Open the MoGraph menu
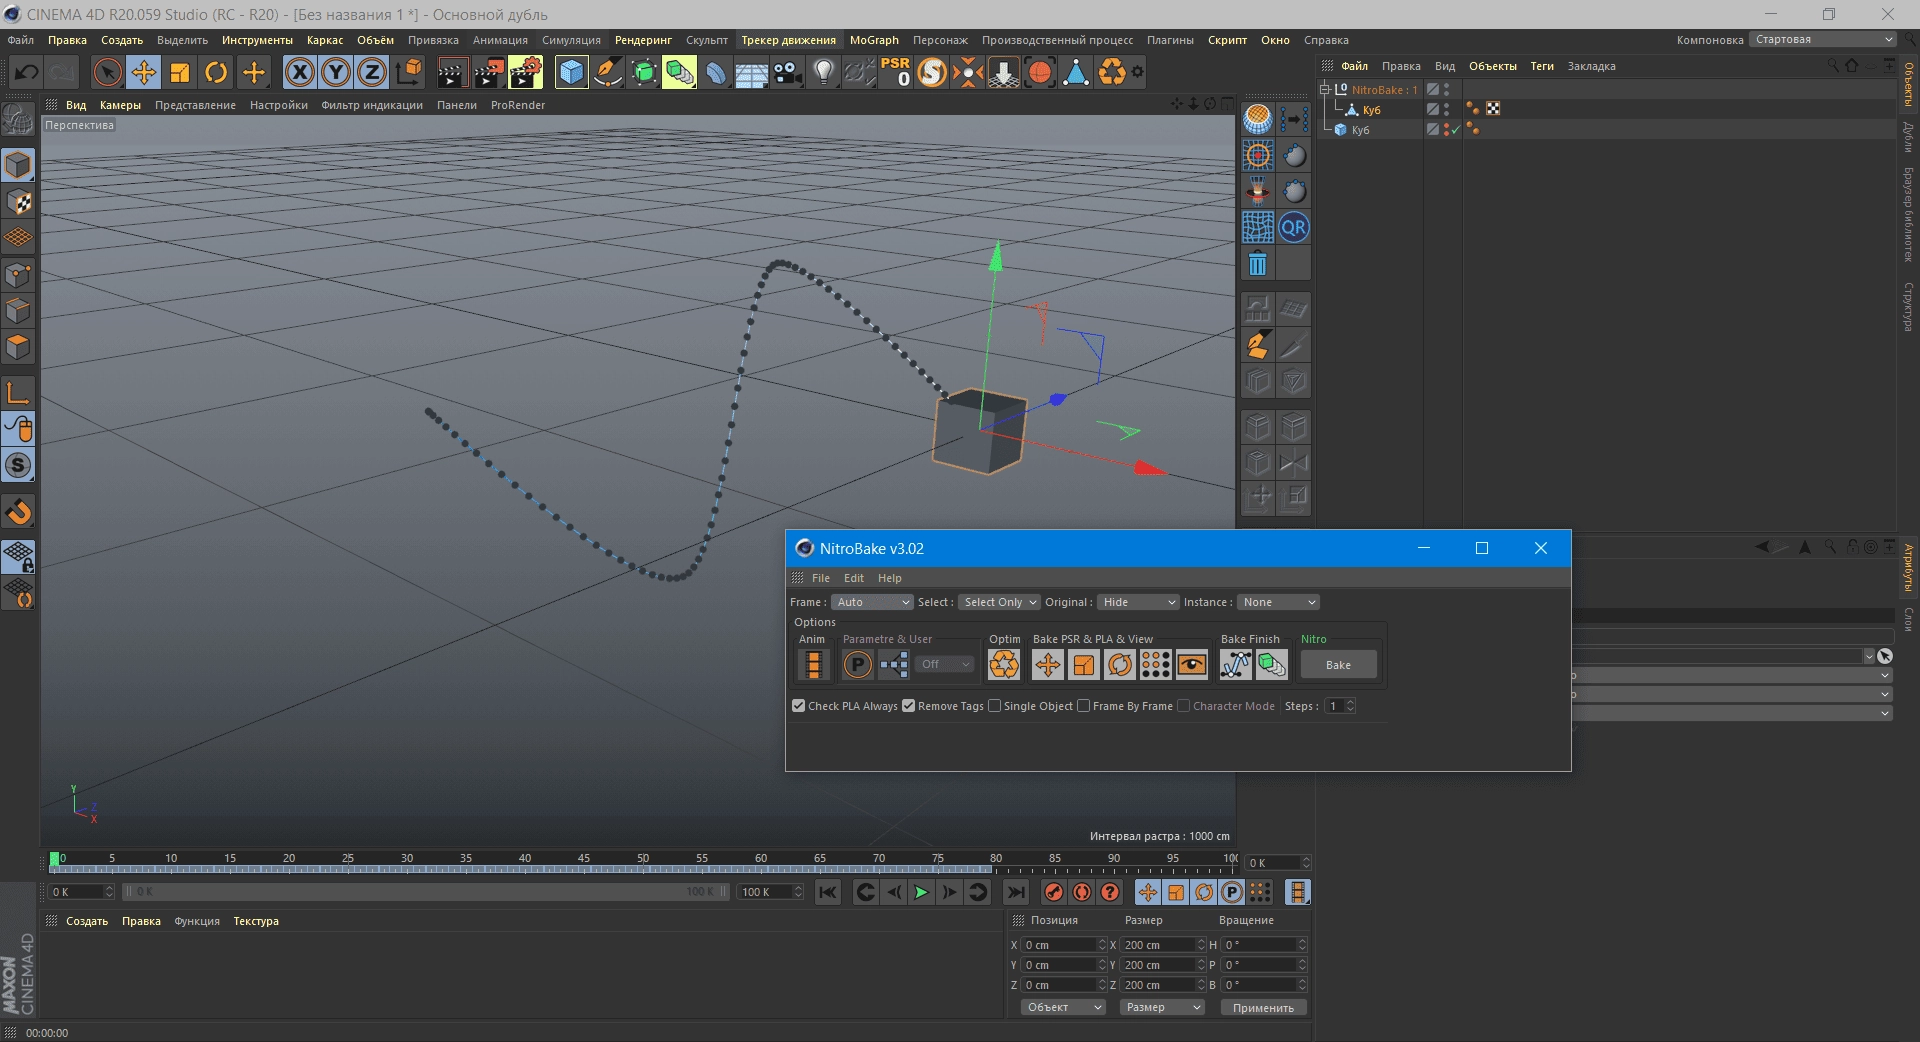 pyautogui.click(x=874, y=40)
